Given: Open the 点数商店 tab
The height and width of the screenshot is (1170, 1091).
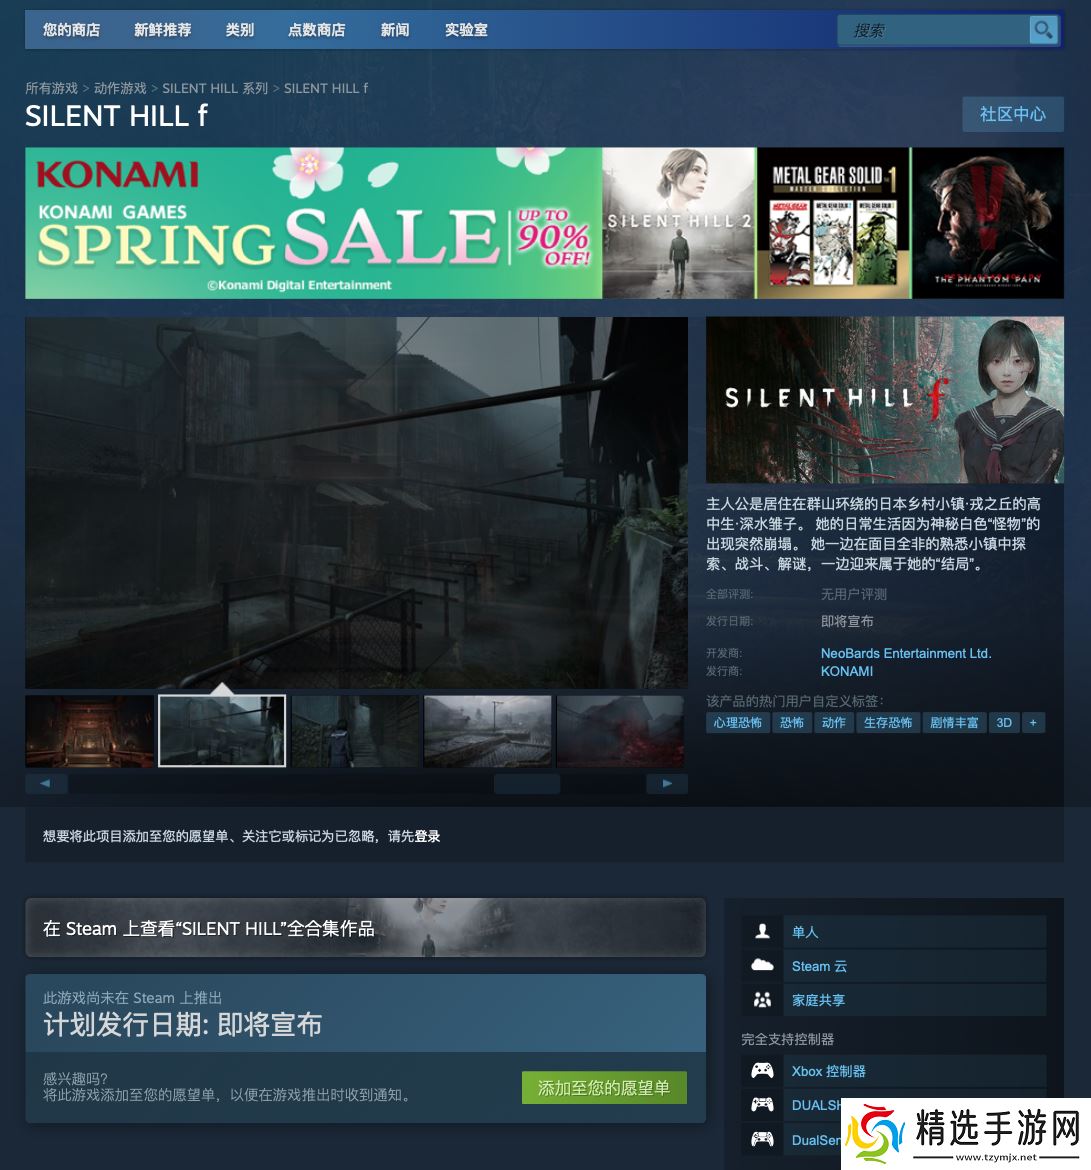Looking at the screenshot, I should pyautogui.click(x=316, y=30).
